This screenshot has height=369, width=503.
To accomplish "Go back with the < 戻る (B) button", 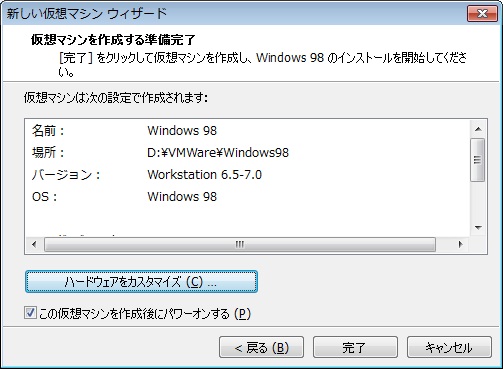I will pyautogui.click(x=261, y=347).
